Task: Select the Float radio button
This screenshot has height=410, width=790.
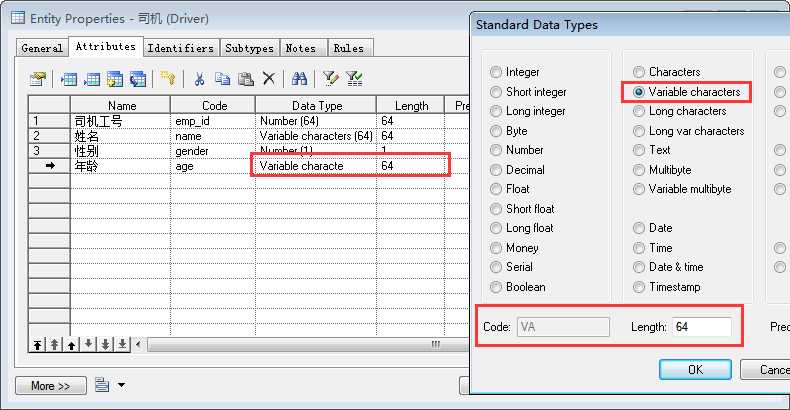Action: (496, 189)
